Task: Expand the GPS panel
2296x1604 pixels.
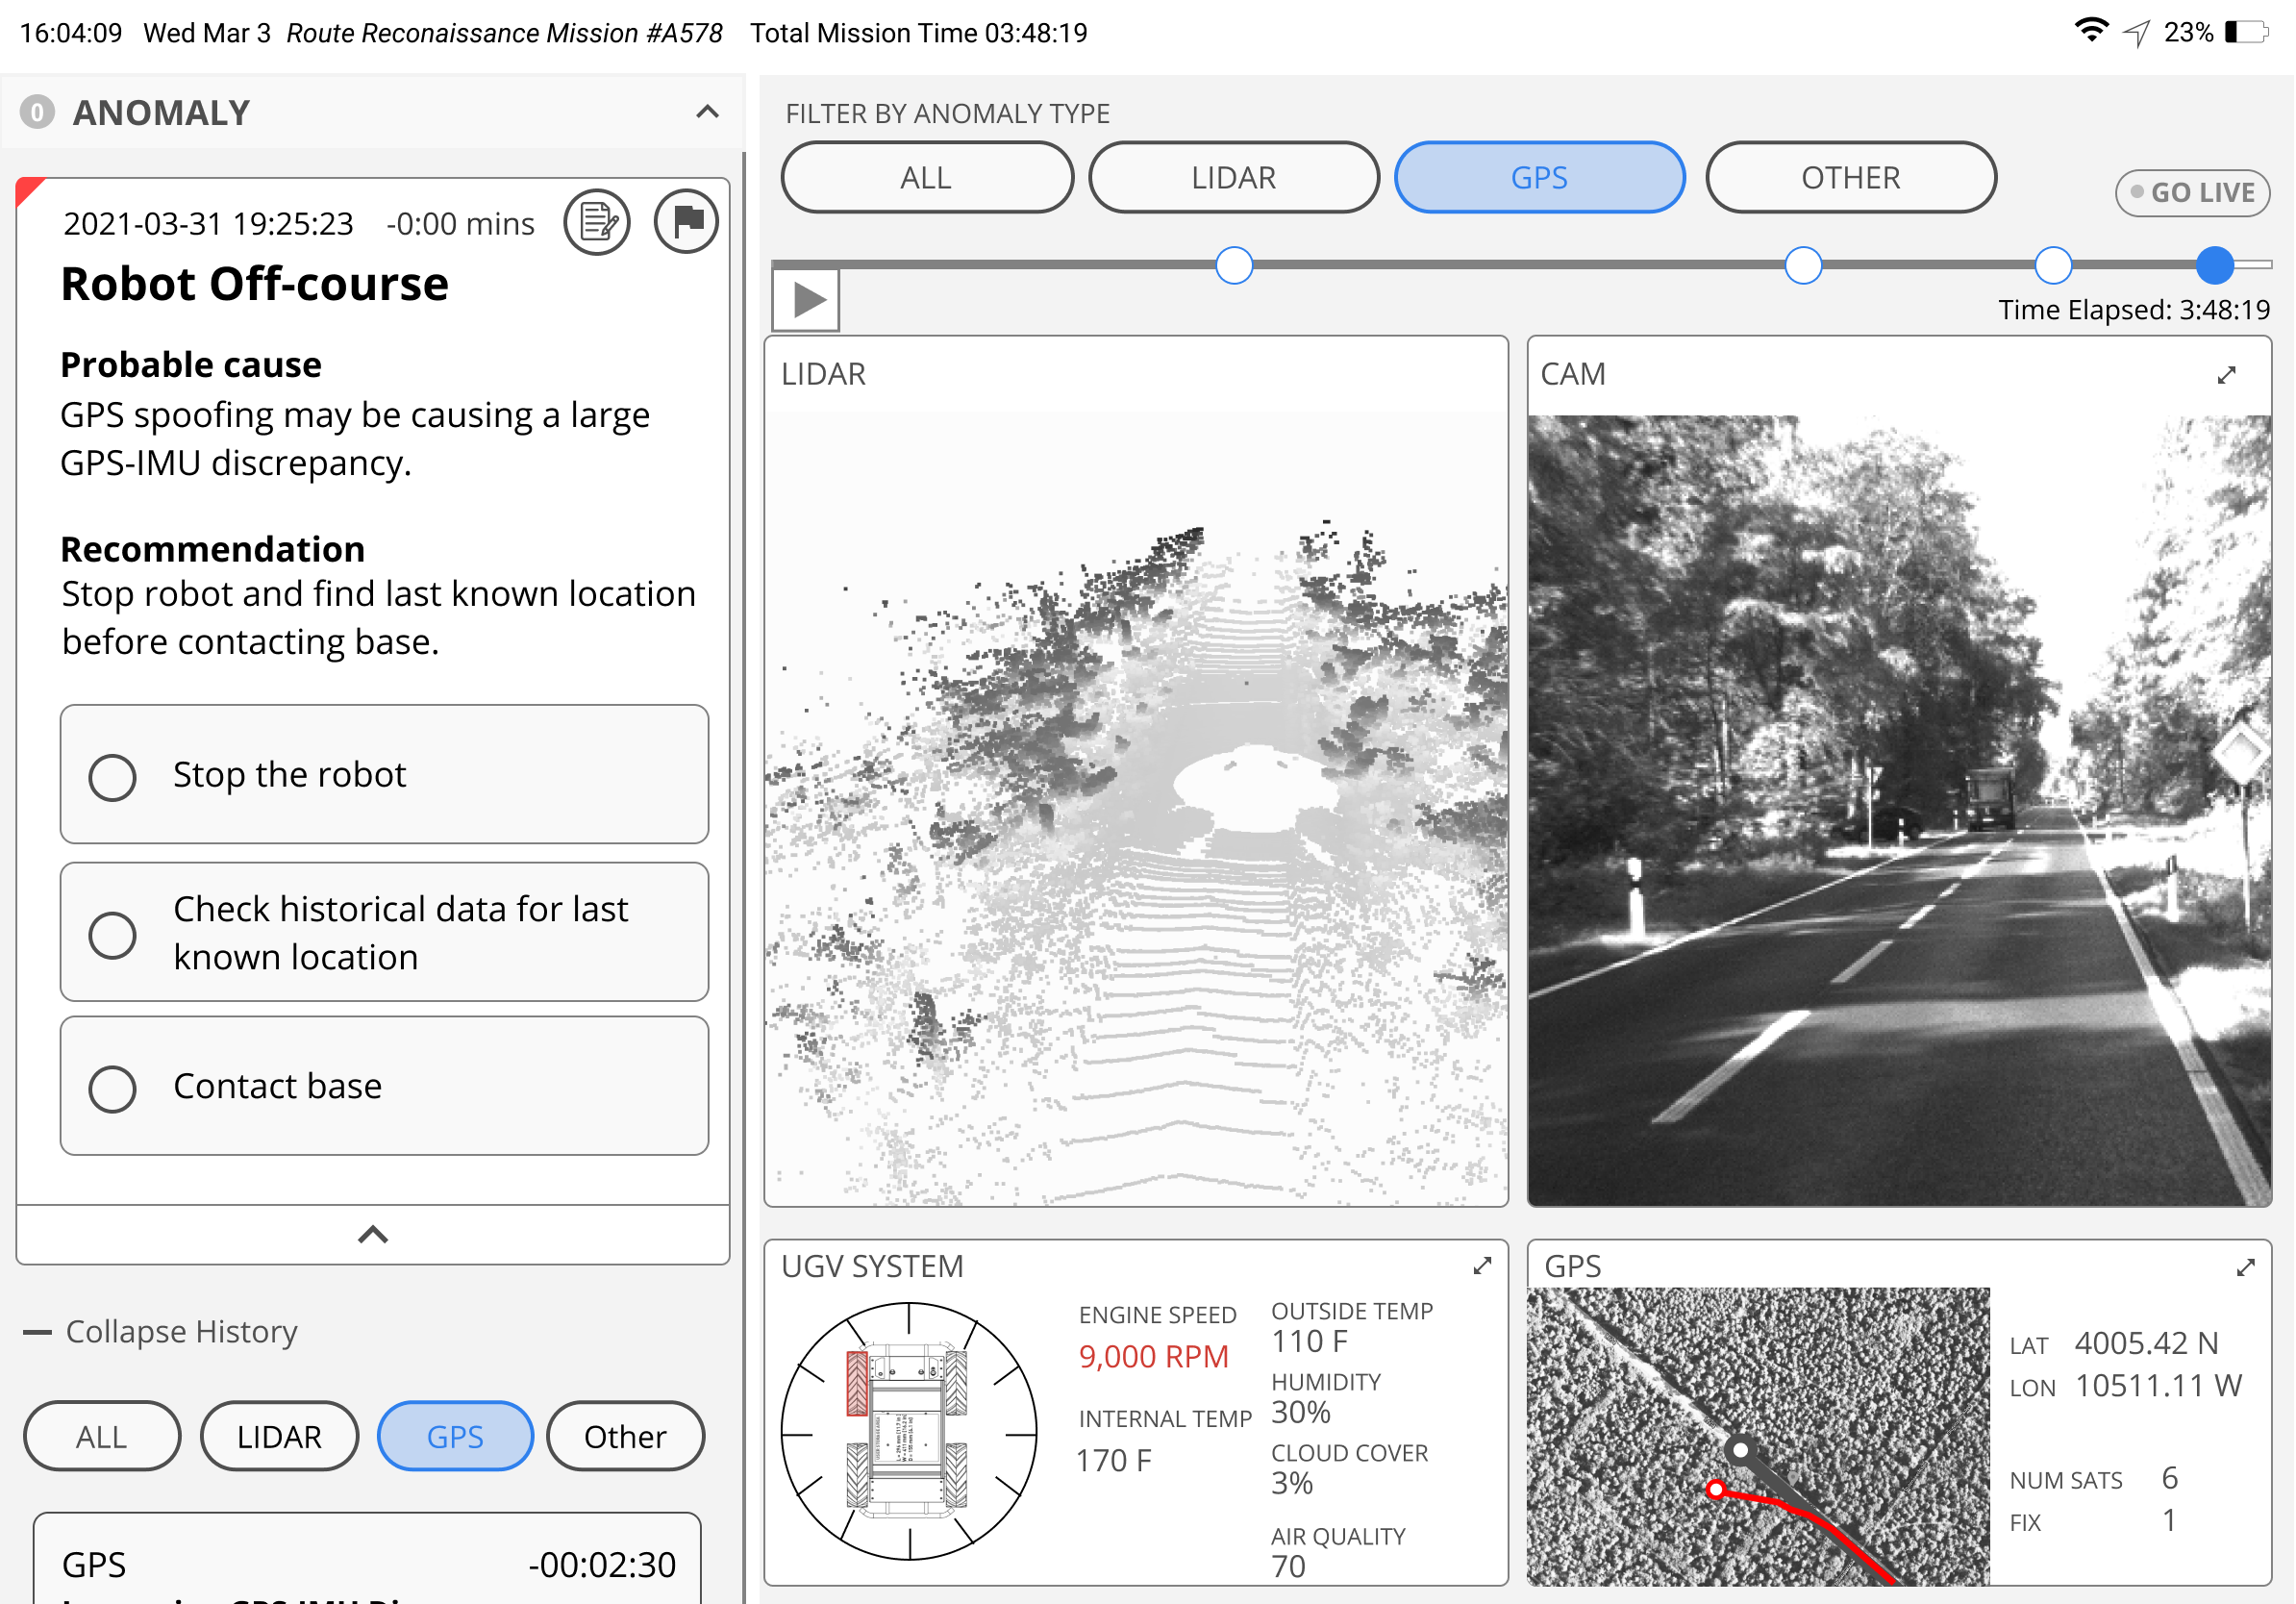Action: (x=2246, y=1267)
